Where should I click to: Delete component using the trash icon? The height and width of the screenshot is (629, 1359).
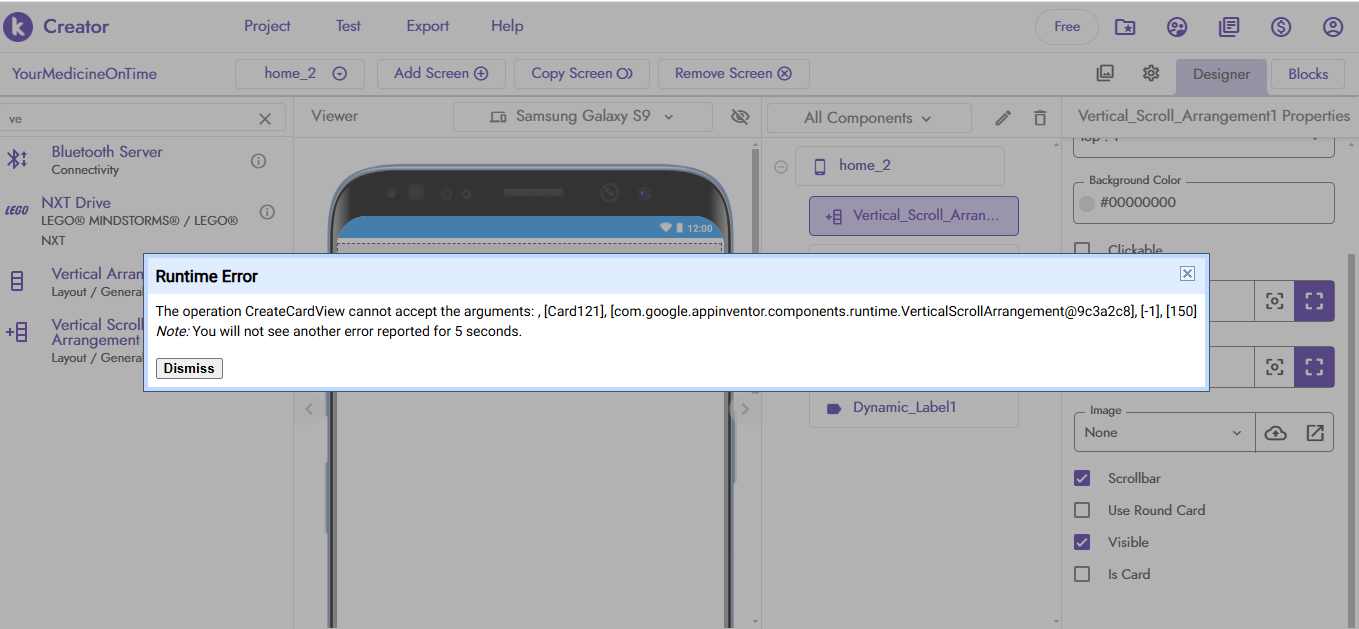[1040, 118]
